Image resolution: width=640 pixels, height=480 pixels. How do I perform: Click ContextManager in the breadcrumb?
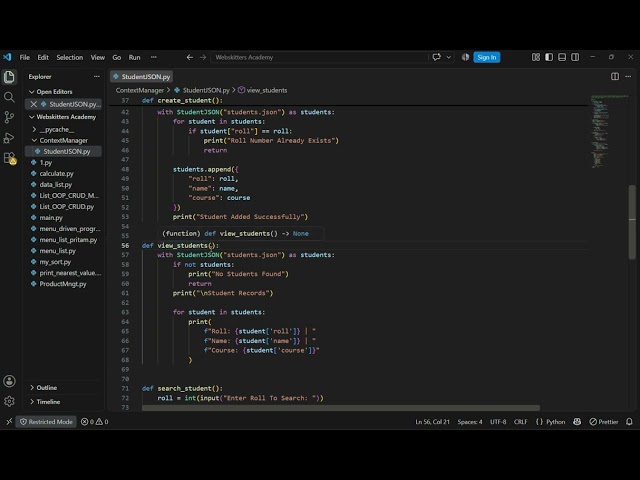140,90
